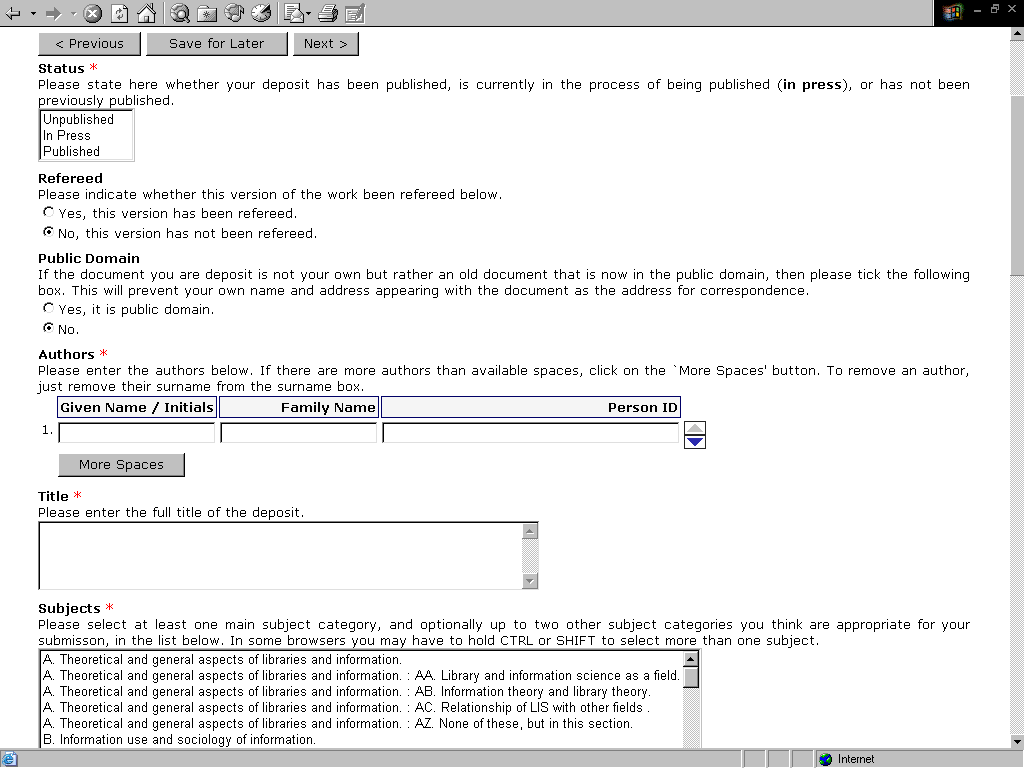Open the Favorites folder icon
This screenshot has height=768, width=1024.
(207, 13)
